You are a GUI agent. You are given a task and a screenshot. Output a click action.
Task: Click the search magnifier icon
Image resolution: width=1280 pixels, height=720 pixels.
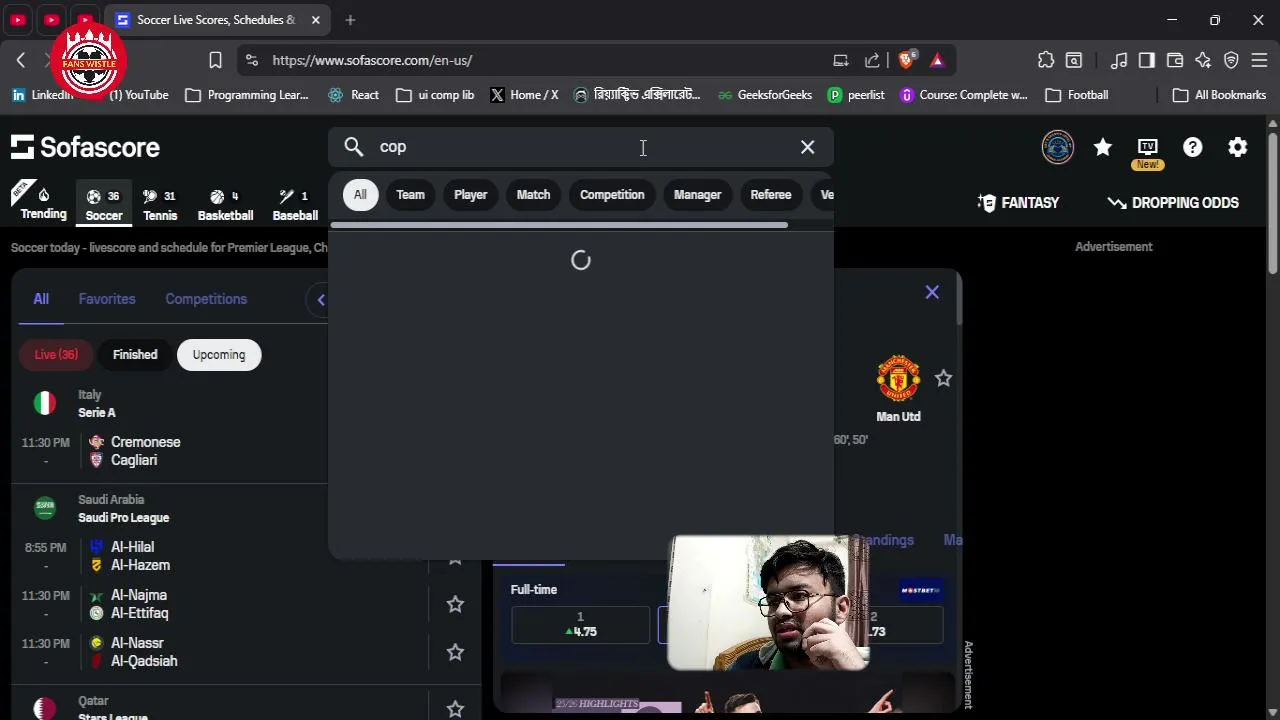tap(354, 147)
